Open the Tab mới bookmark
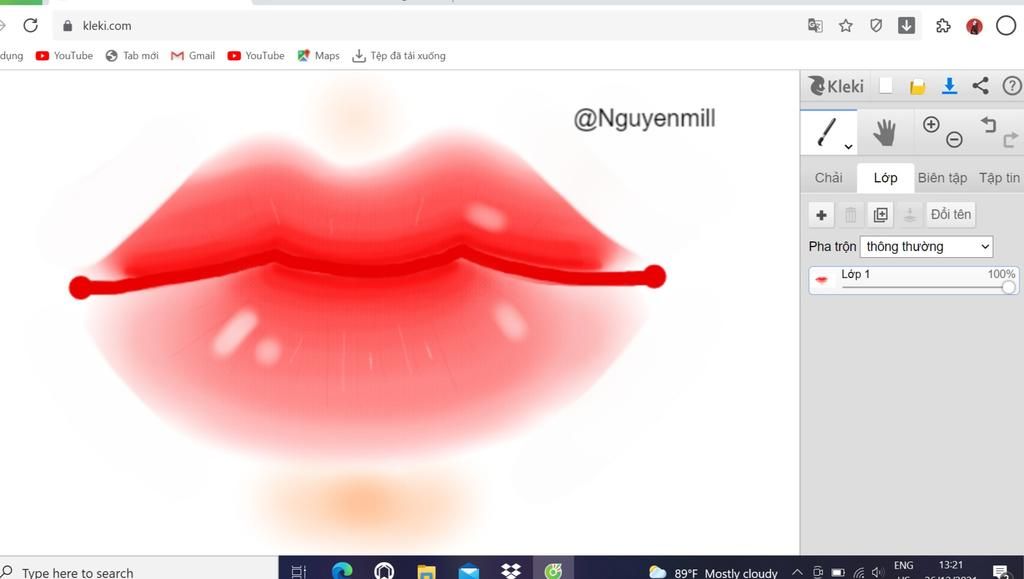Screen dimensions: 1024x579 point(132,55)
